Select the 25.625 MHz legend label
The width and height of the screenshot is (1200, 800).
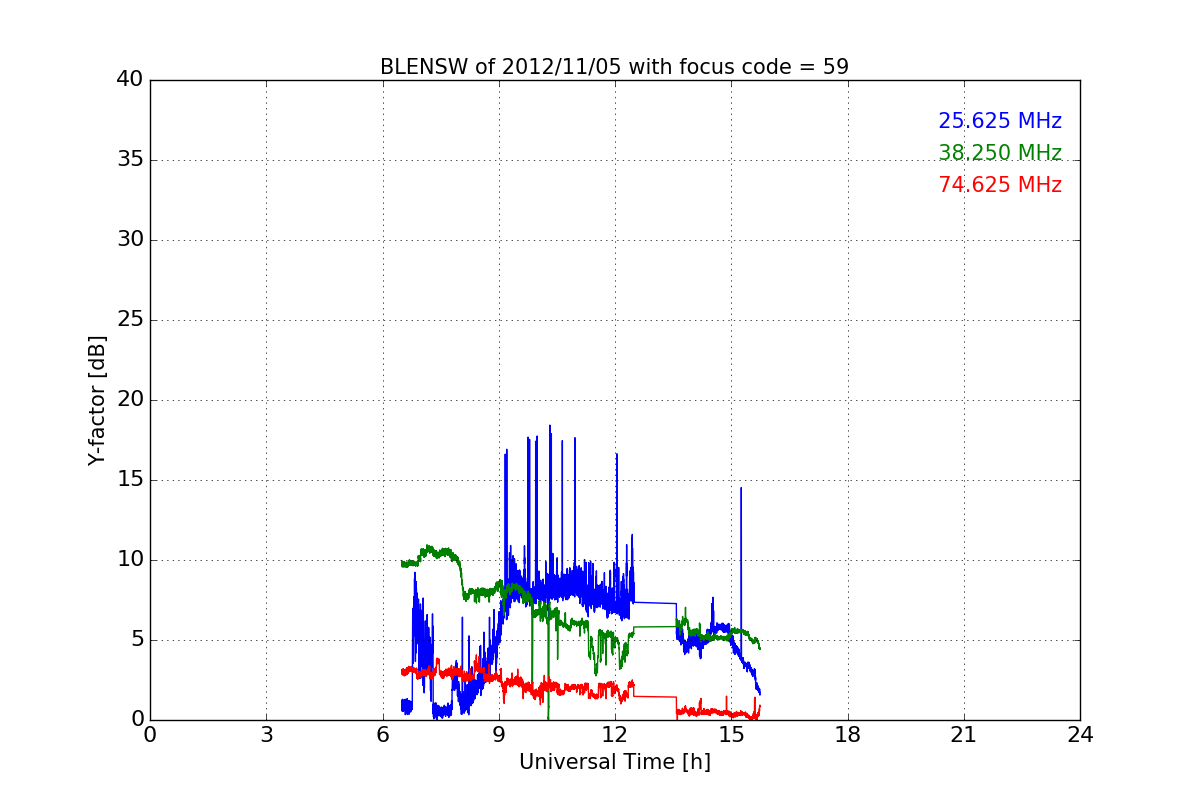pos(1000,121)
